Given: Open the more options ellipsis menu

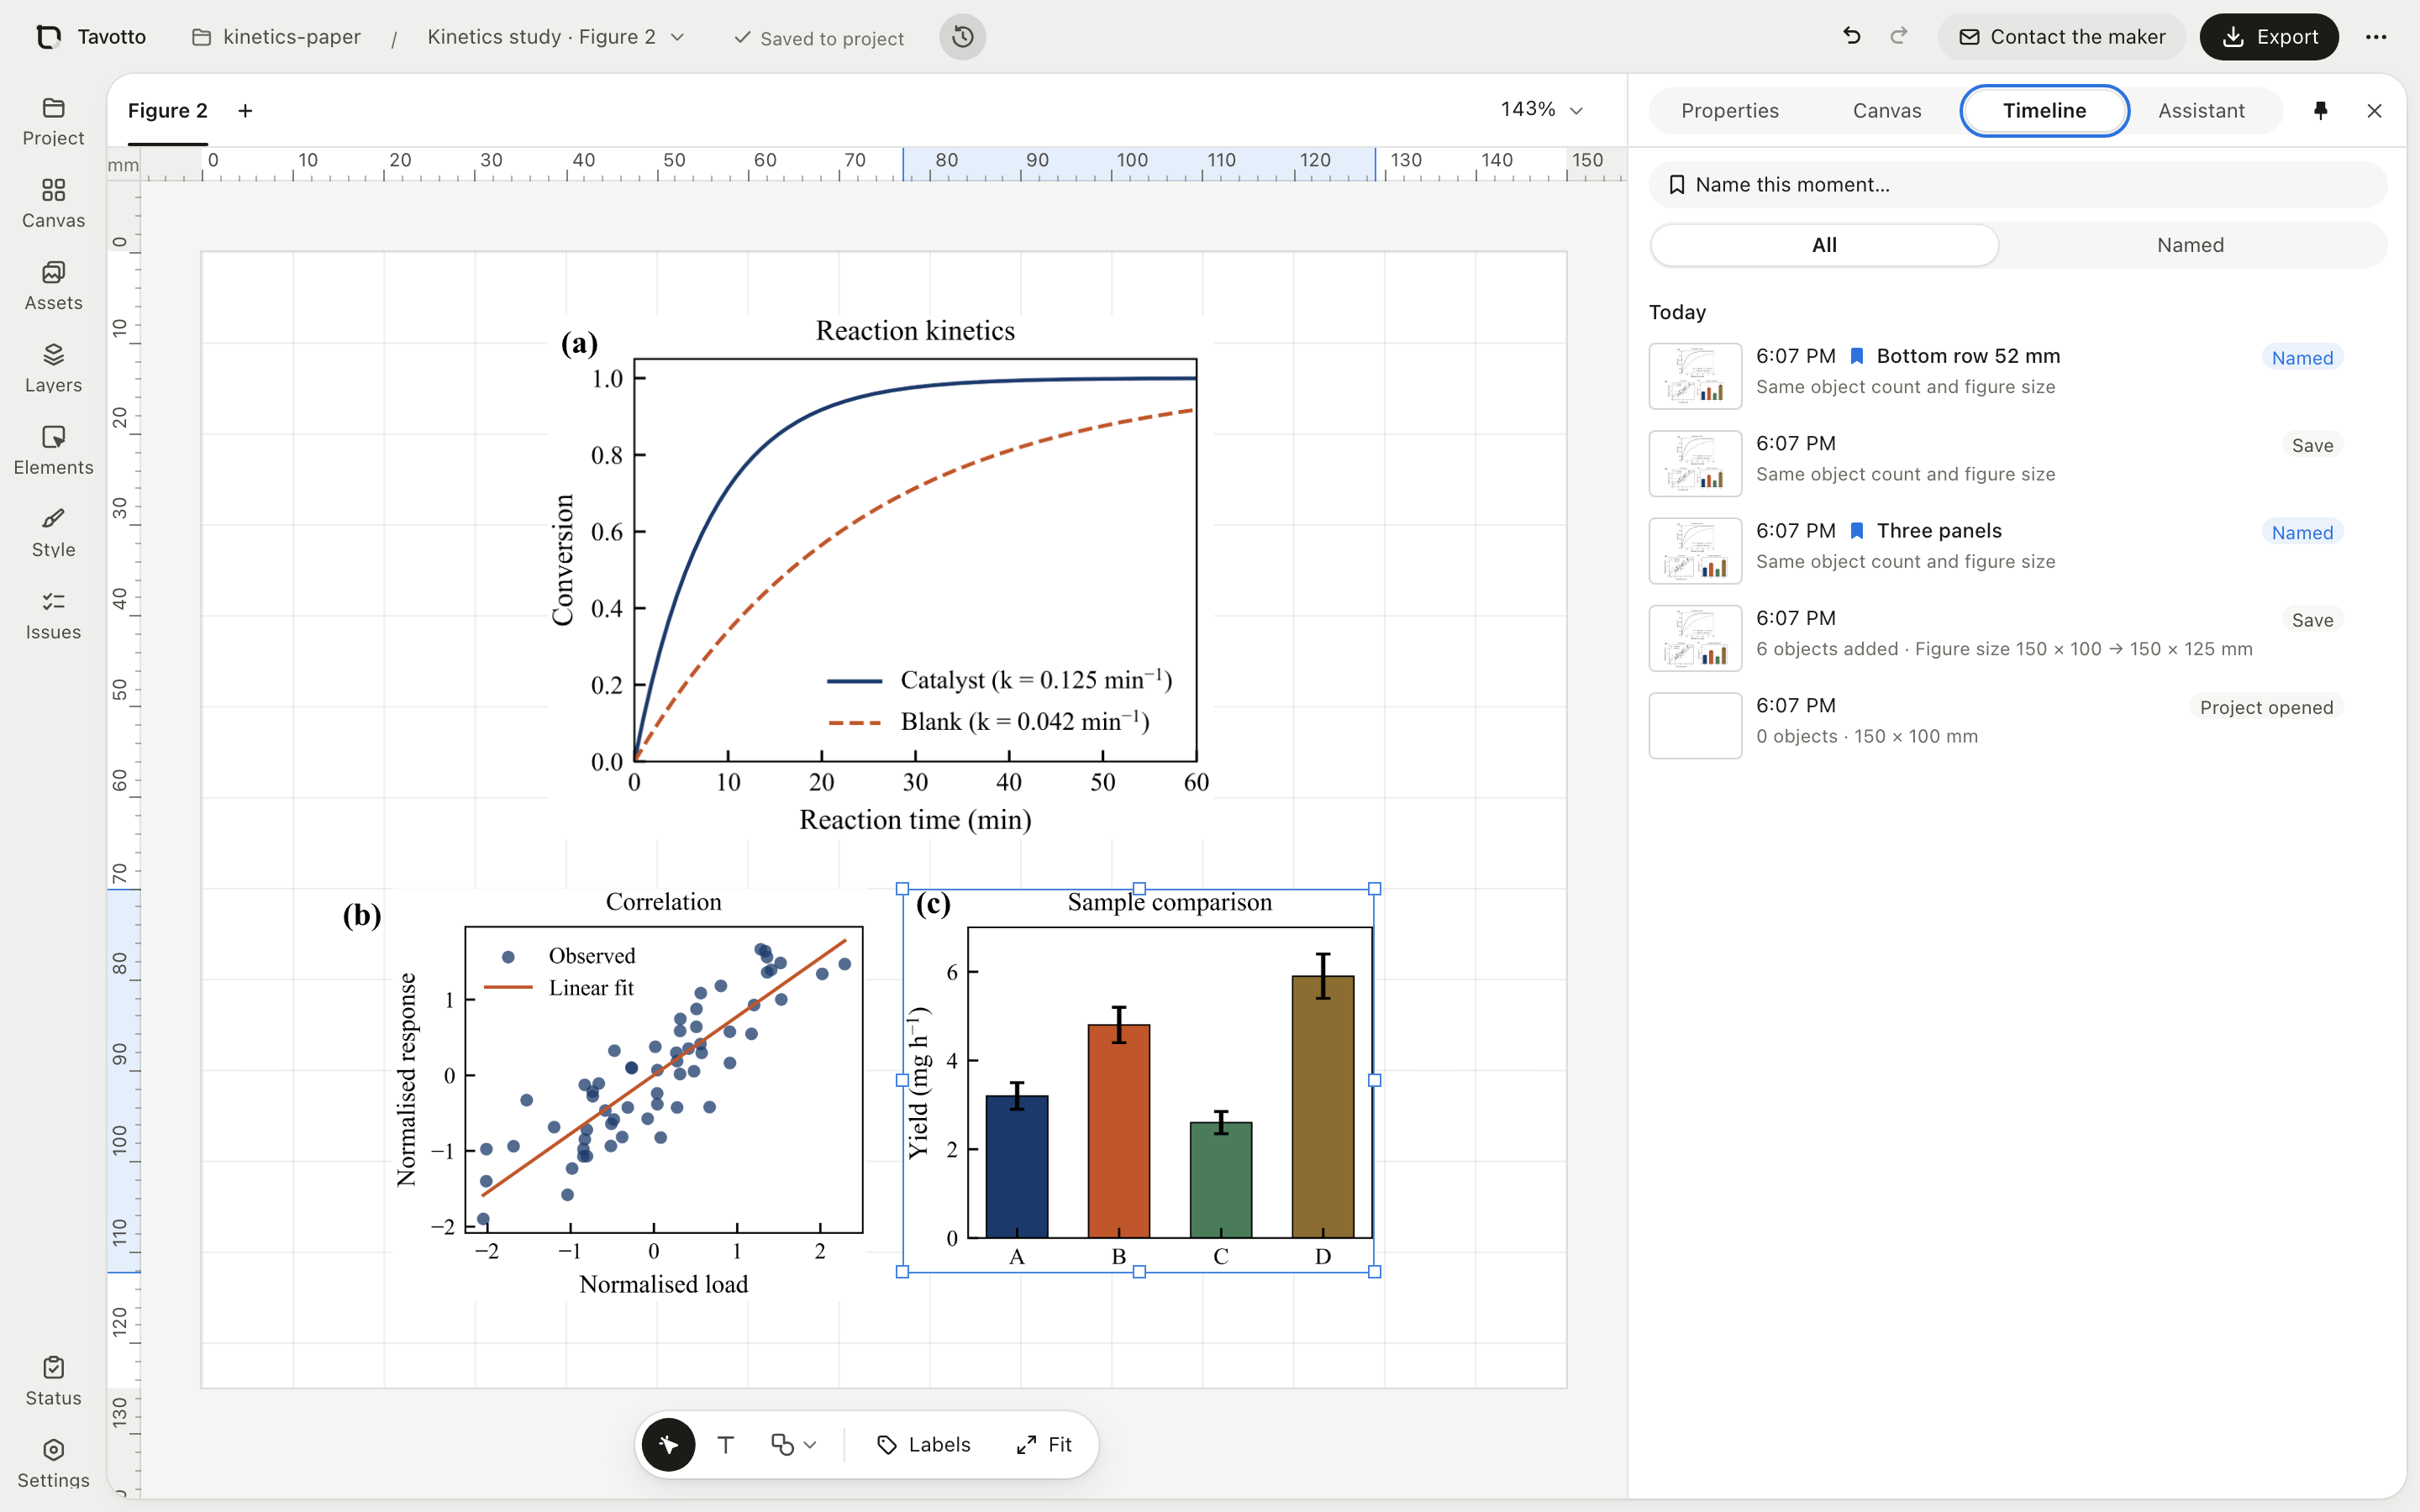Looking at the screenshot, I should [x=2376, y=37].
